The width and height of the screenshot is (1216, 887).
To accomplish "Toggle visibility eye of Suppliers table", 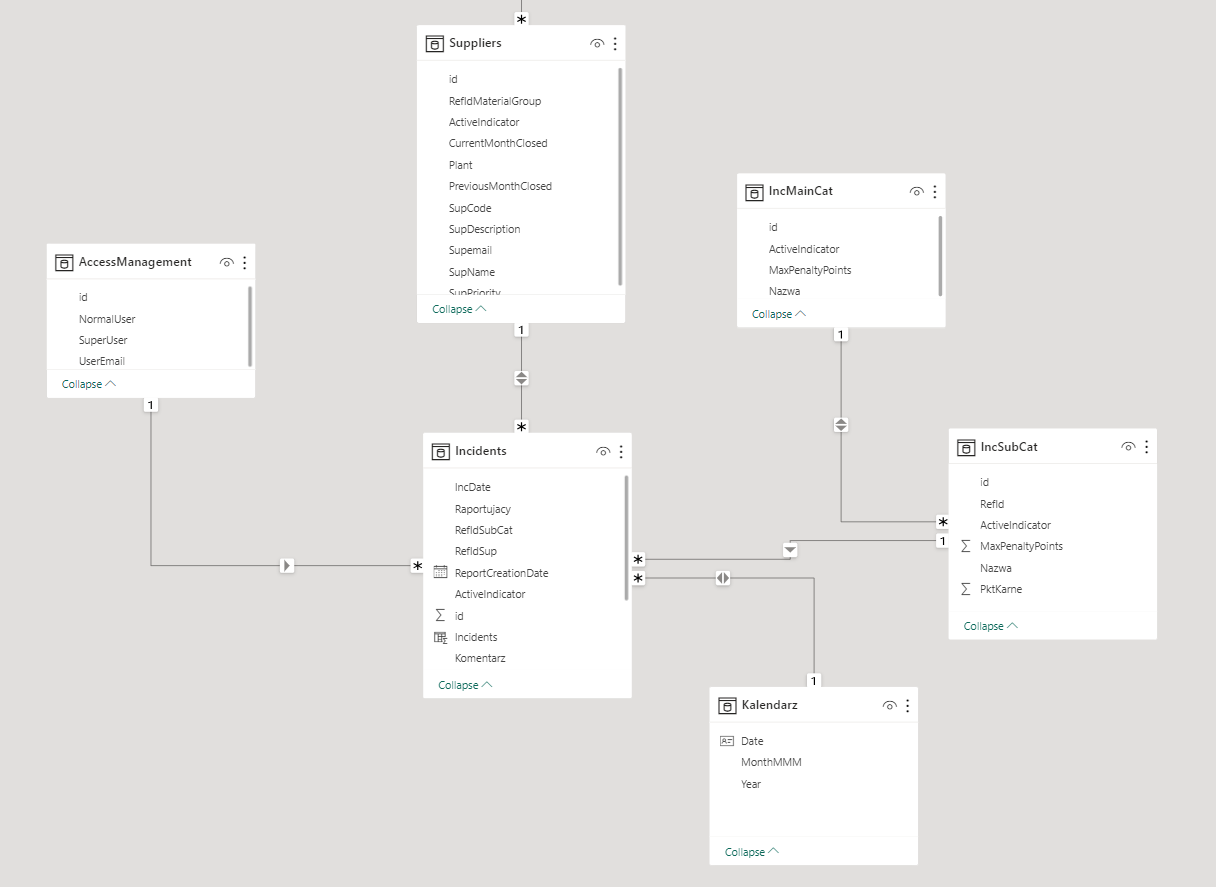I will point(597,44).
